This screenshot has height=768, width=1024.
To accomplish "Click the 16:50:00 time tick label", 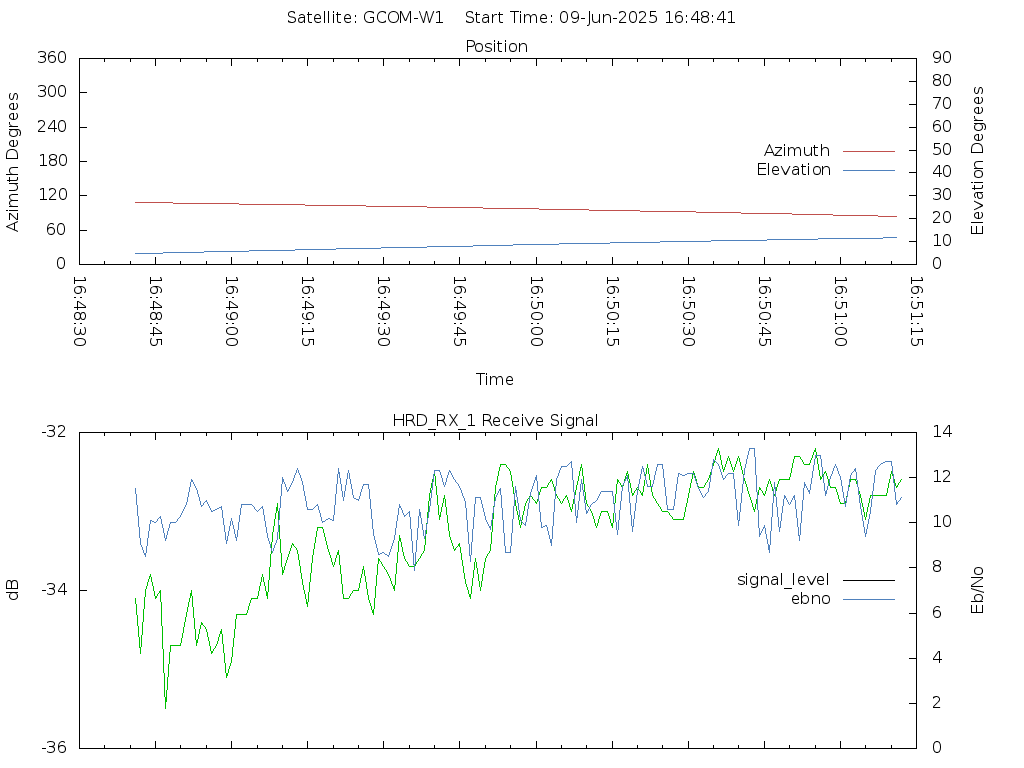I will (536, 312).
